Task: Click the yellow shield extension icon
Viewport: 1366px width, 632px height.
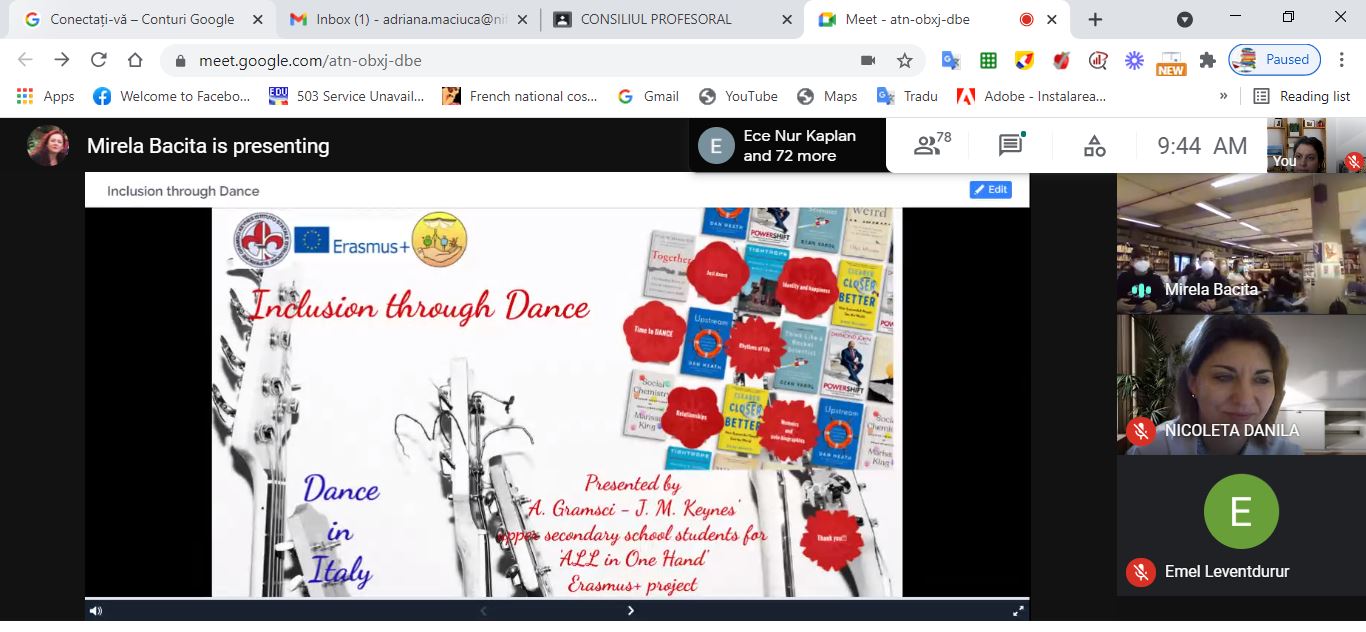Action: [1024, 60]
